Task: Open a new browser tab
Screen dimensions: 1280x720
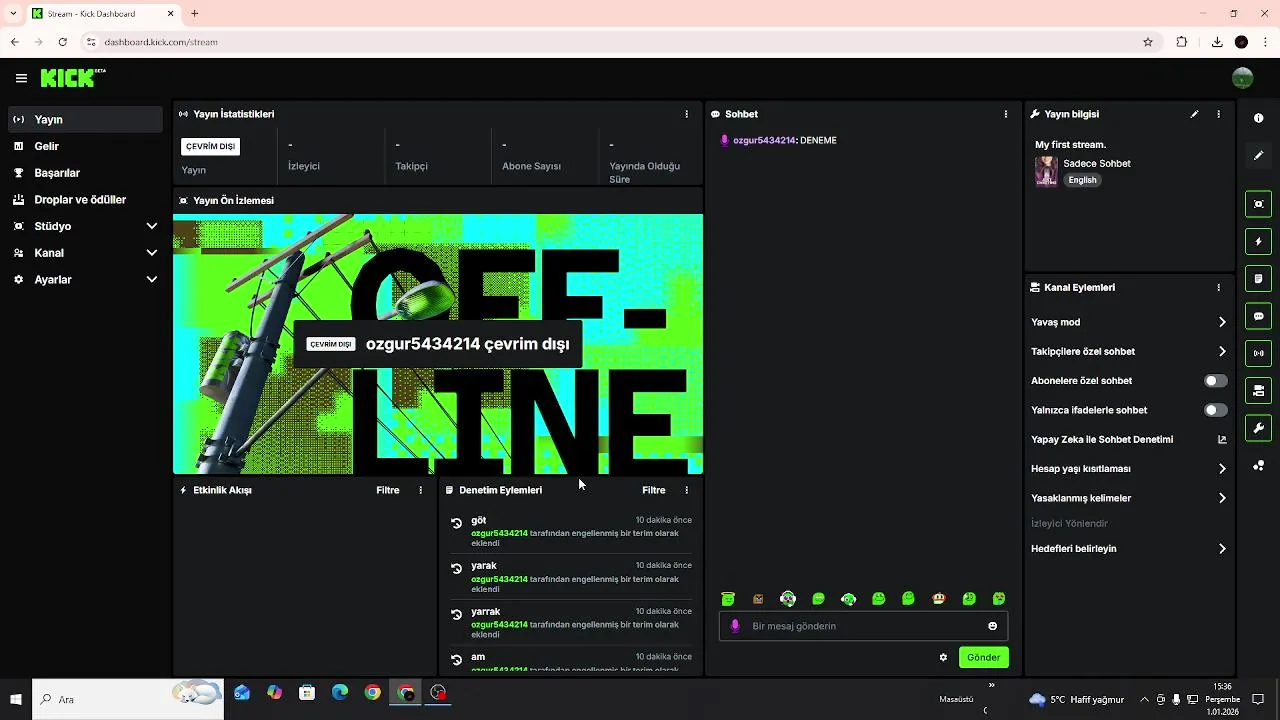Action: (x=194, y=13)
